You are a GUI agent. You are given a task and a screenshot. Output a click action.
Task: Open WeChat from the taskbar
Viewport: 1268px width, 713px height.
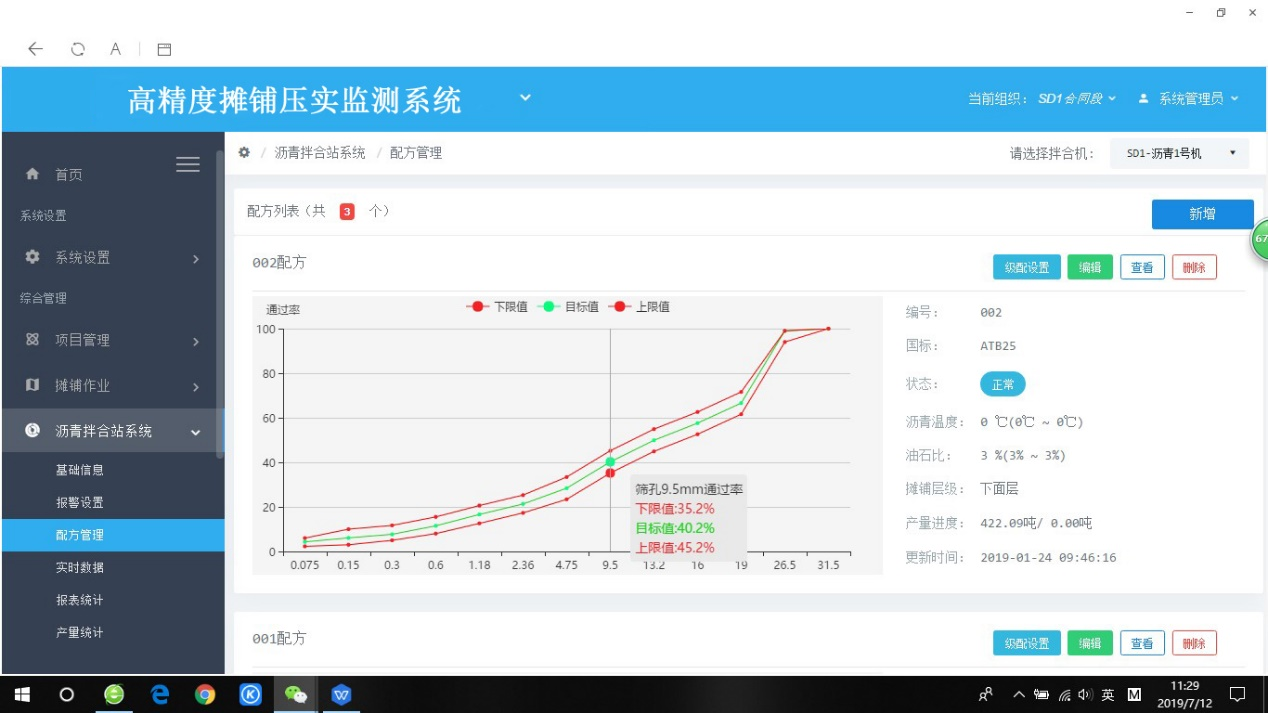[x=296, y=694]
